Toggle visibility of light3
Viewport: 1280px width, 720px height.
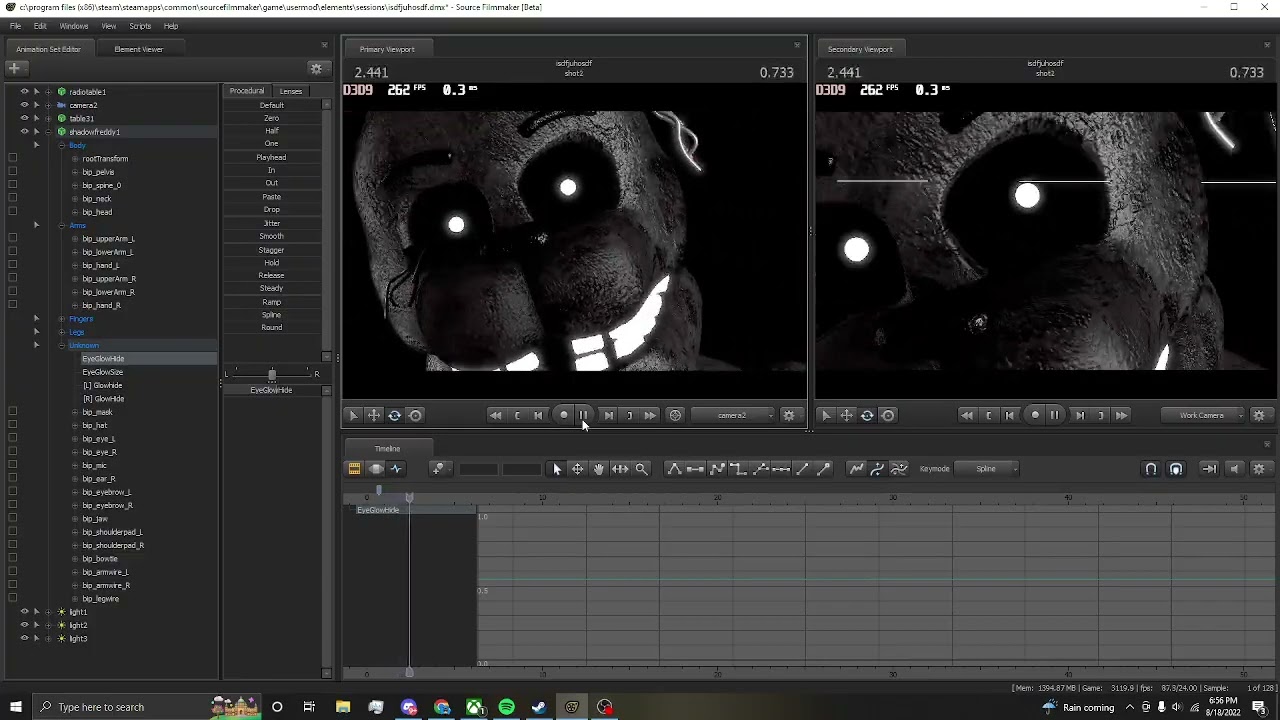point(25,638)
